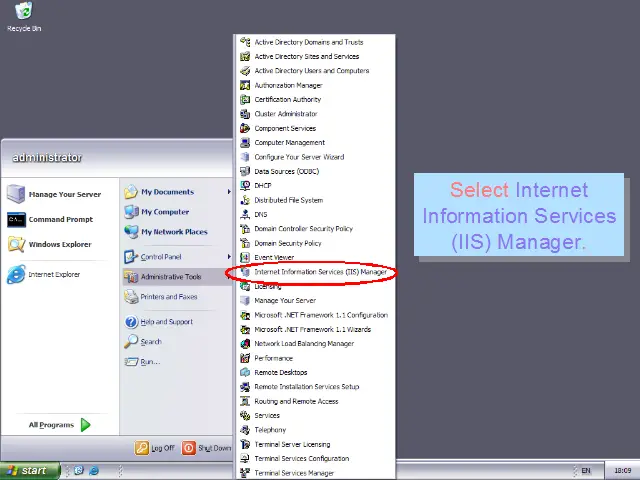Screen dimensions: 640x480
Task: Launch Internet Explorer from quick launch bar
Action: (x=93, y=471)
